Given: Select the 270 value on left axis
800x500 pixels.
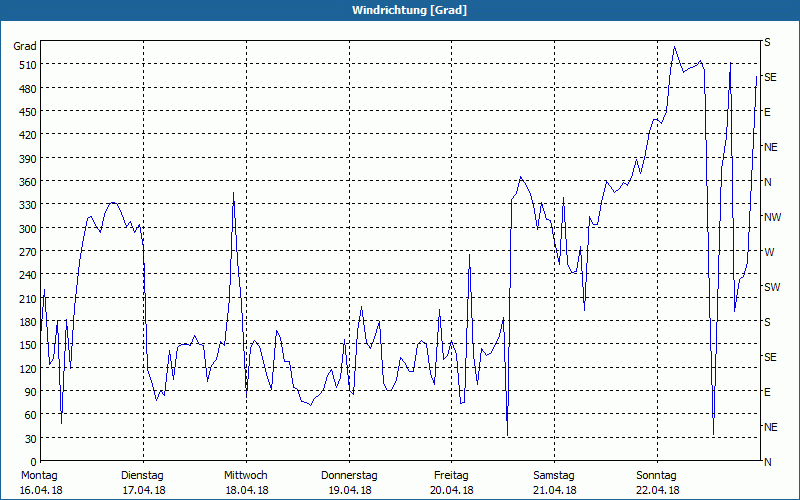Looking at the screenshot, I should pyautogui.click(x=28, y=252).
